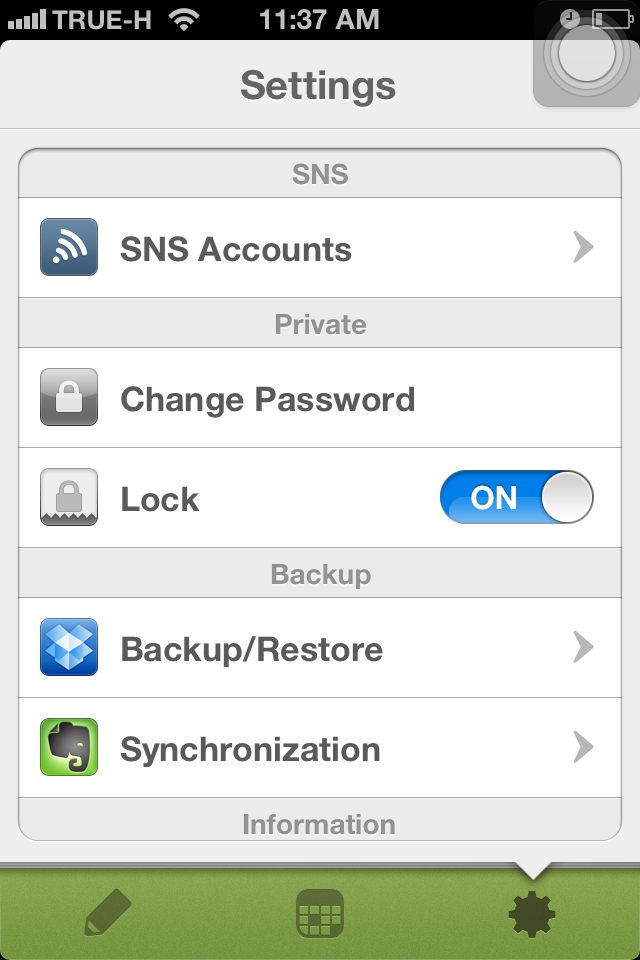
Task: Select the gear settings tab
Action: 532,913
